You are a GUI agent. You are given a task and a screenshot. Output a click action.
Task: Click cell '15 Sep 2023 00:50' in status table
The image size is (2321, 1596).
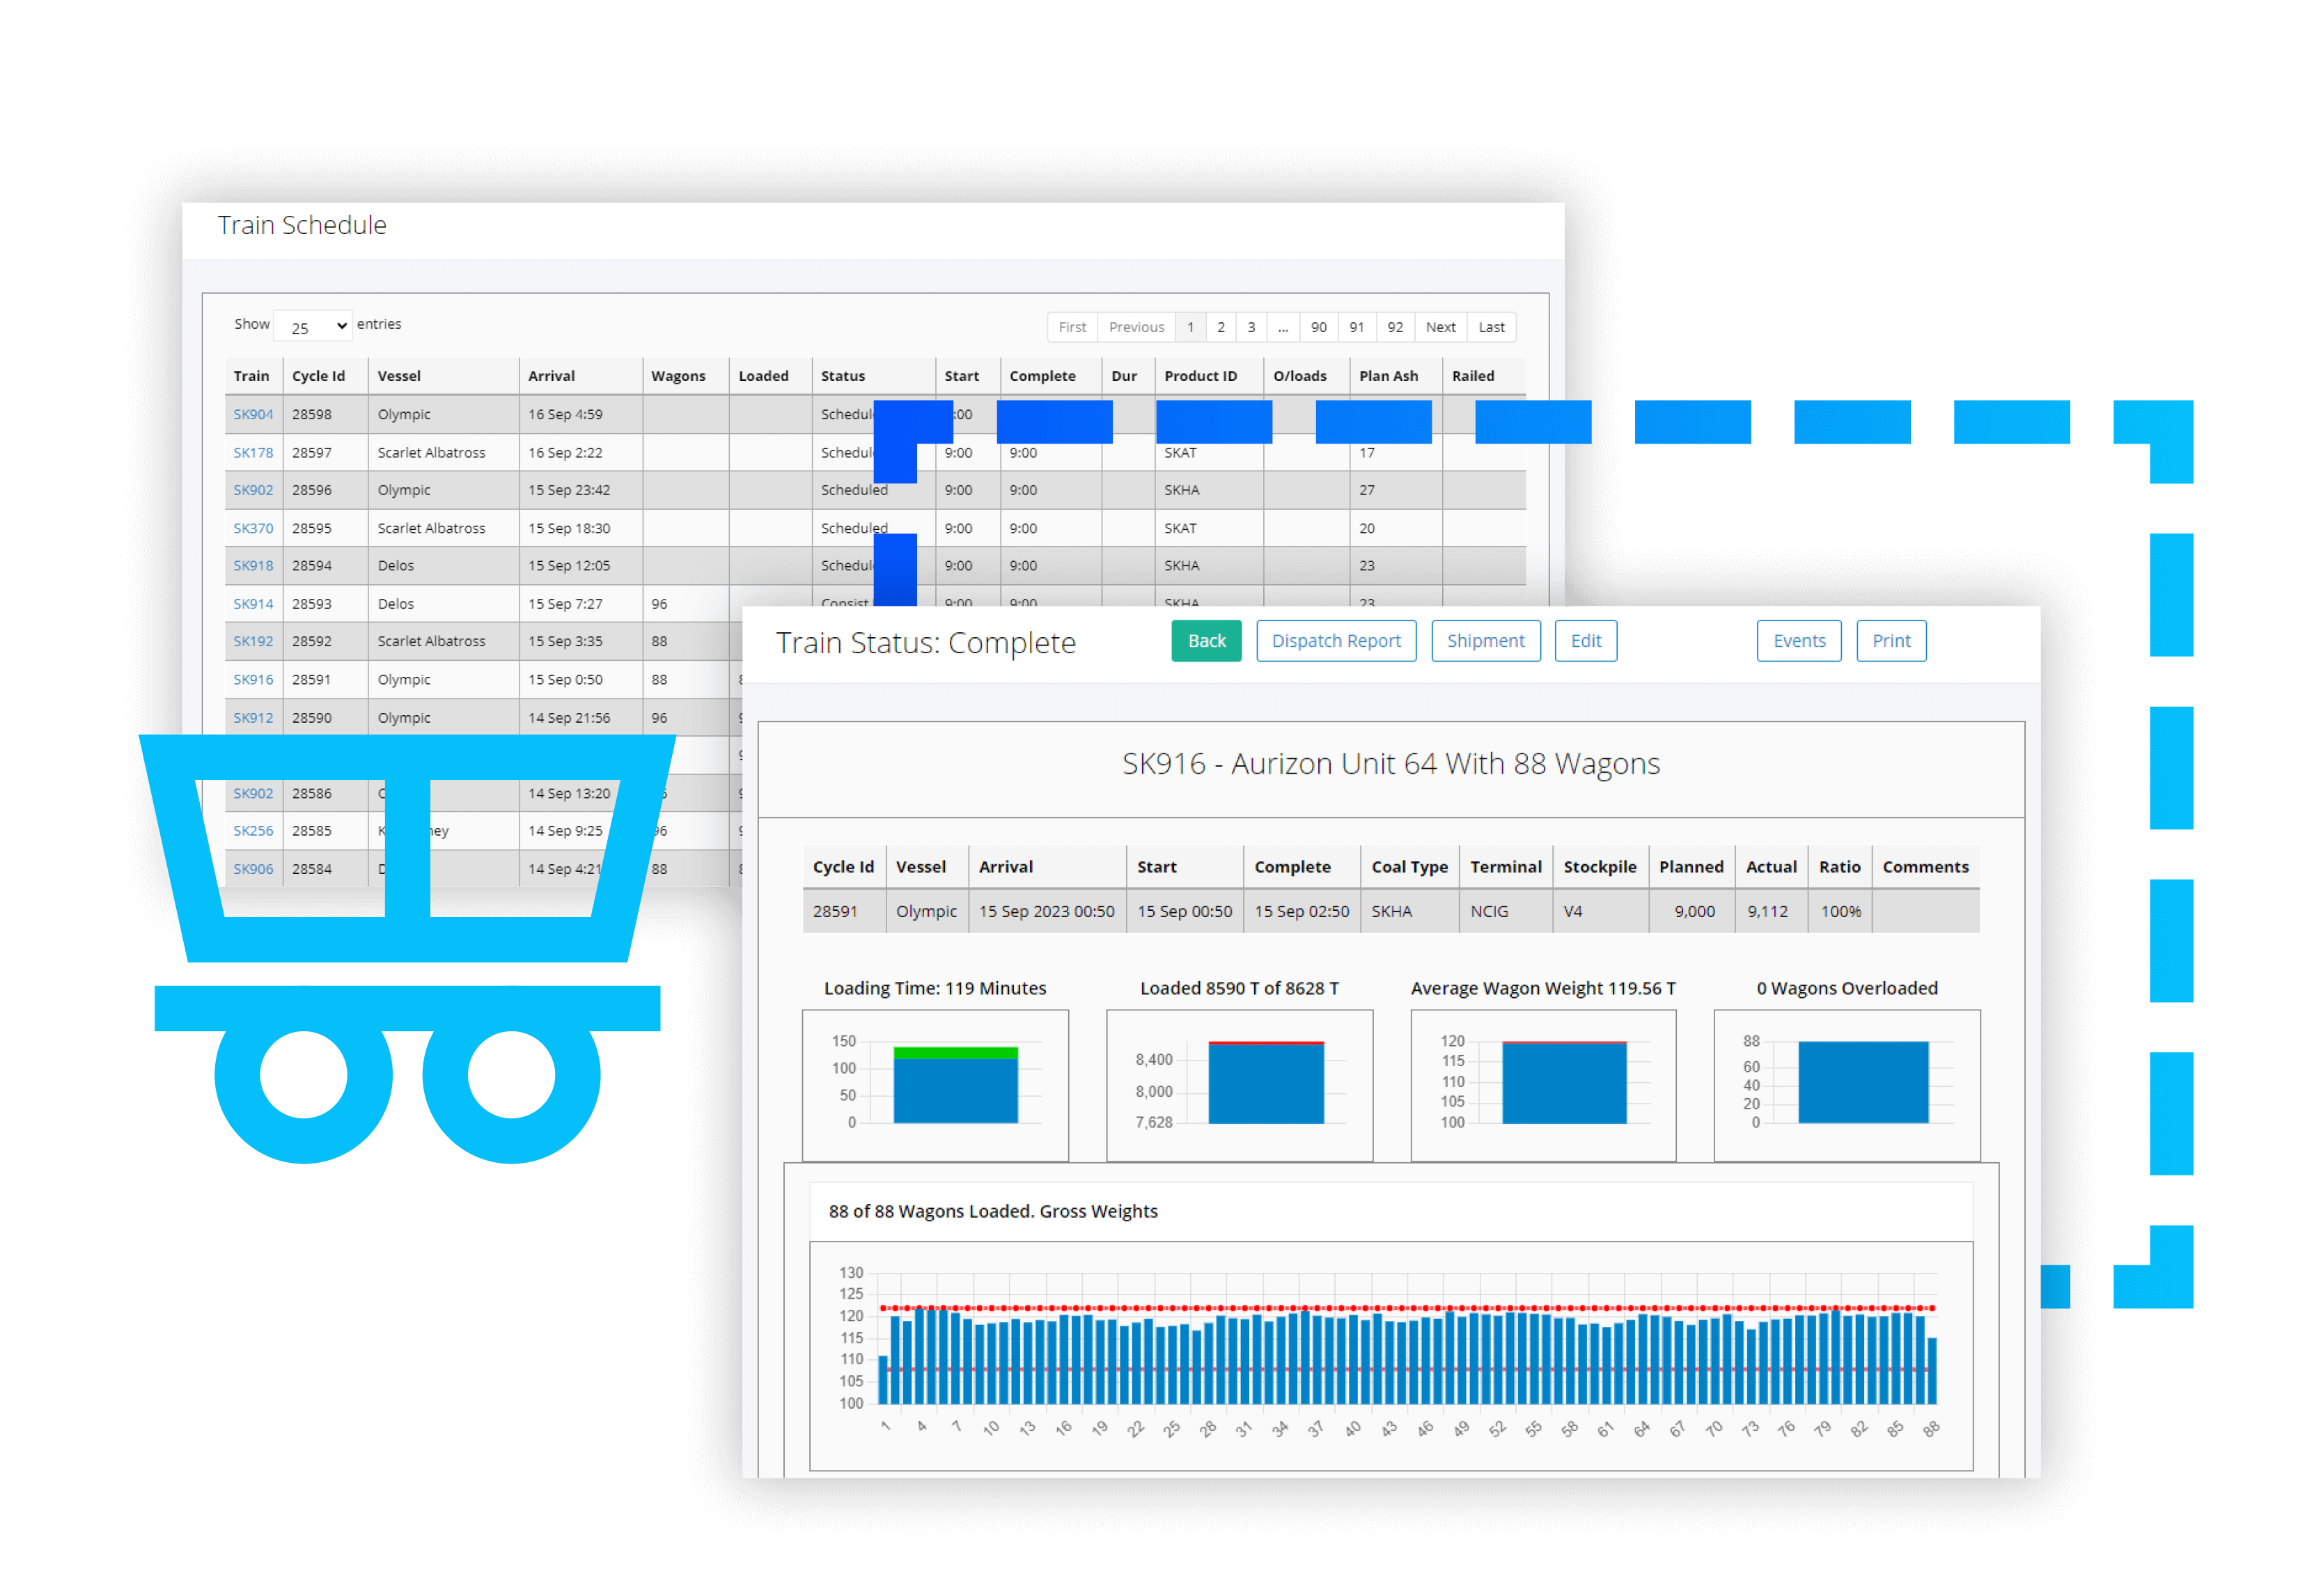click(x=1046, y=912)
